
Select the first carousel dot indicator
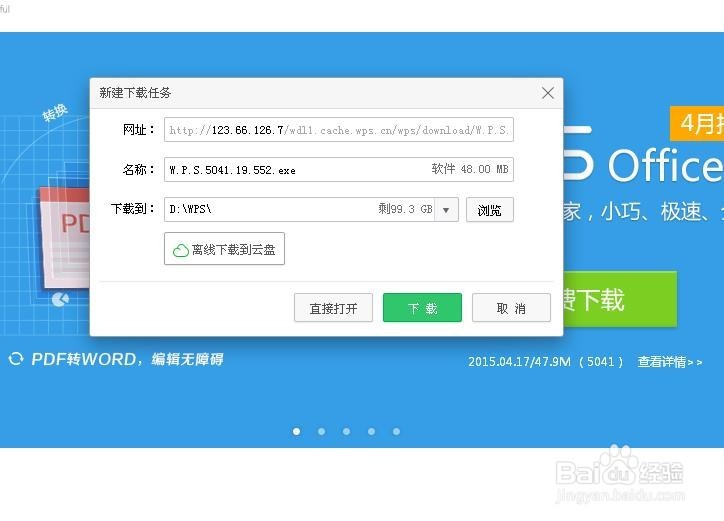point(296,431)
